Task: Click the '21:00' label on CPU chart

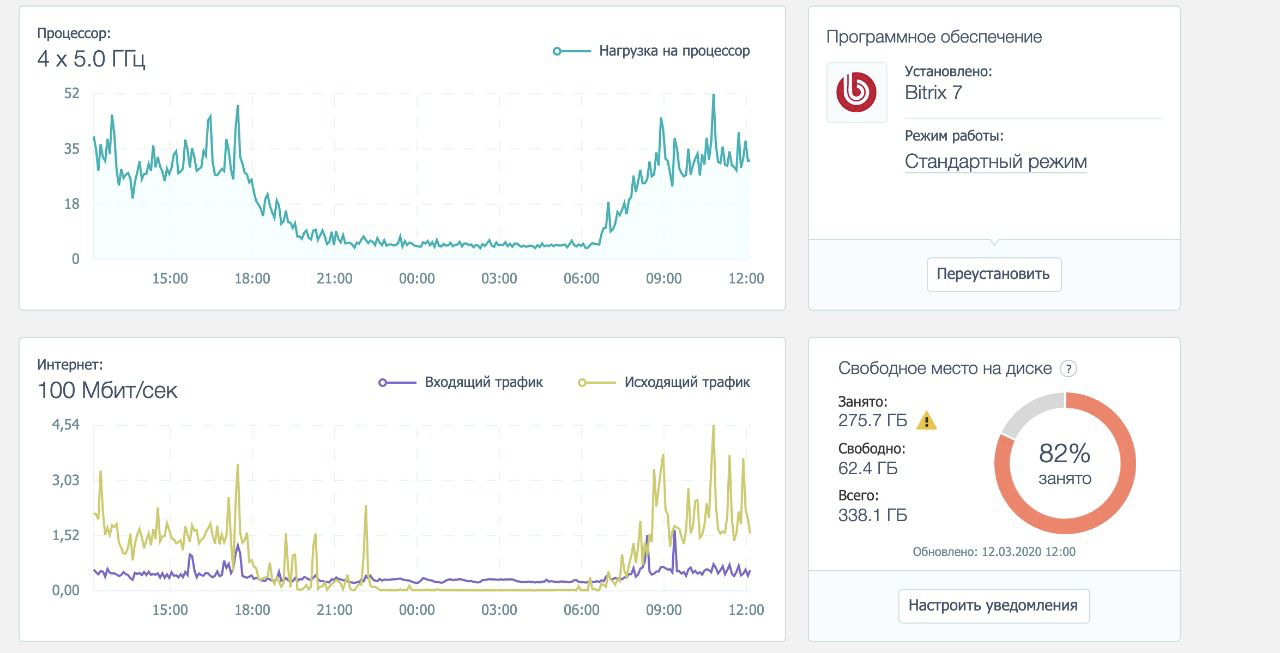Action: tap(334, 278)
